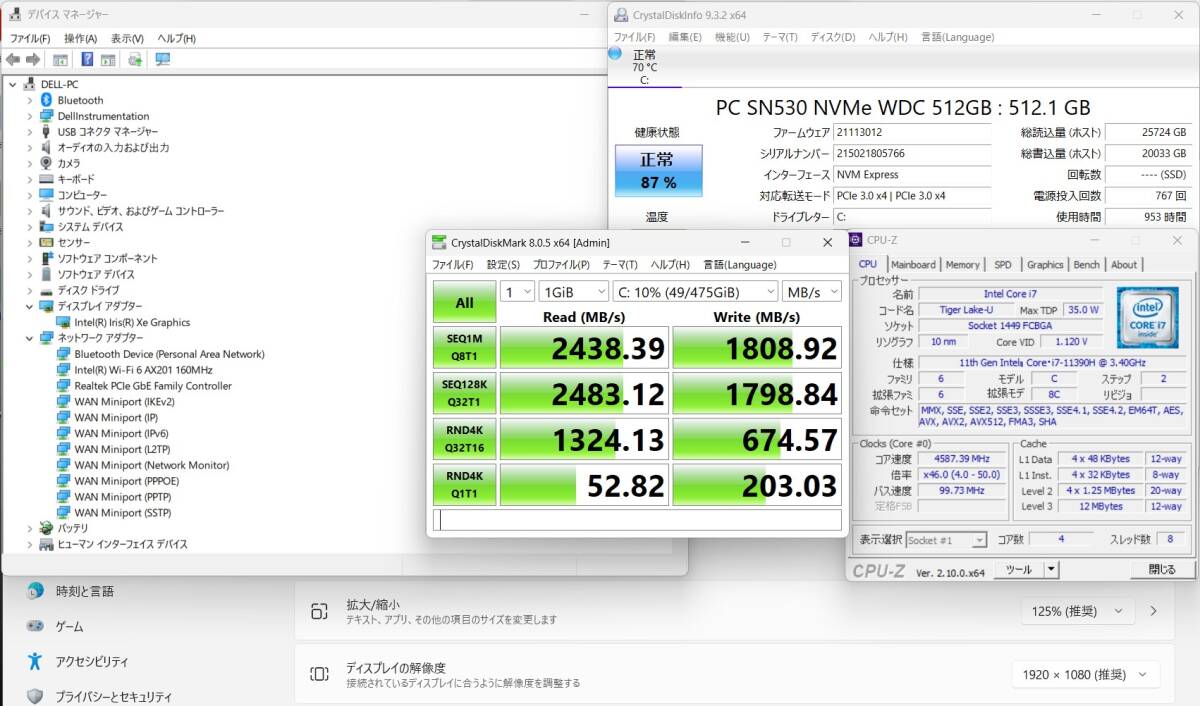This screenshot has width=1200, height=706.
Task: Go back using Device Manager's back arrow
Action: pyautogui.click(x=13, y=59)
